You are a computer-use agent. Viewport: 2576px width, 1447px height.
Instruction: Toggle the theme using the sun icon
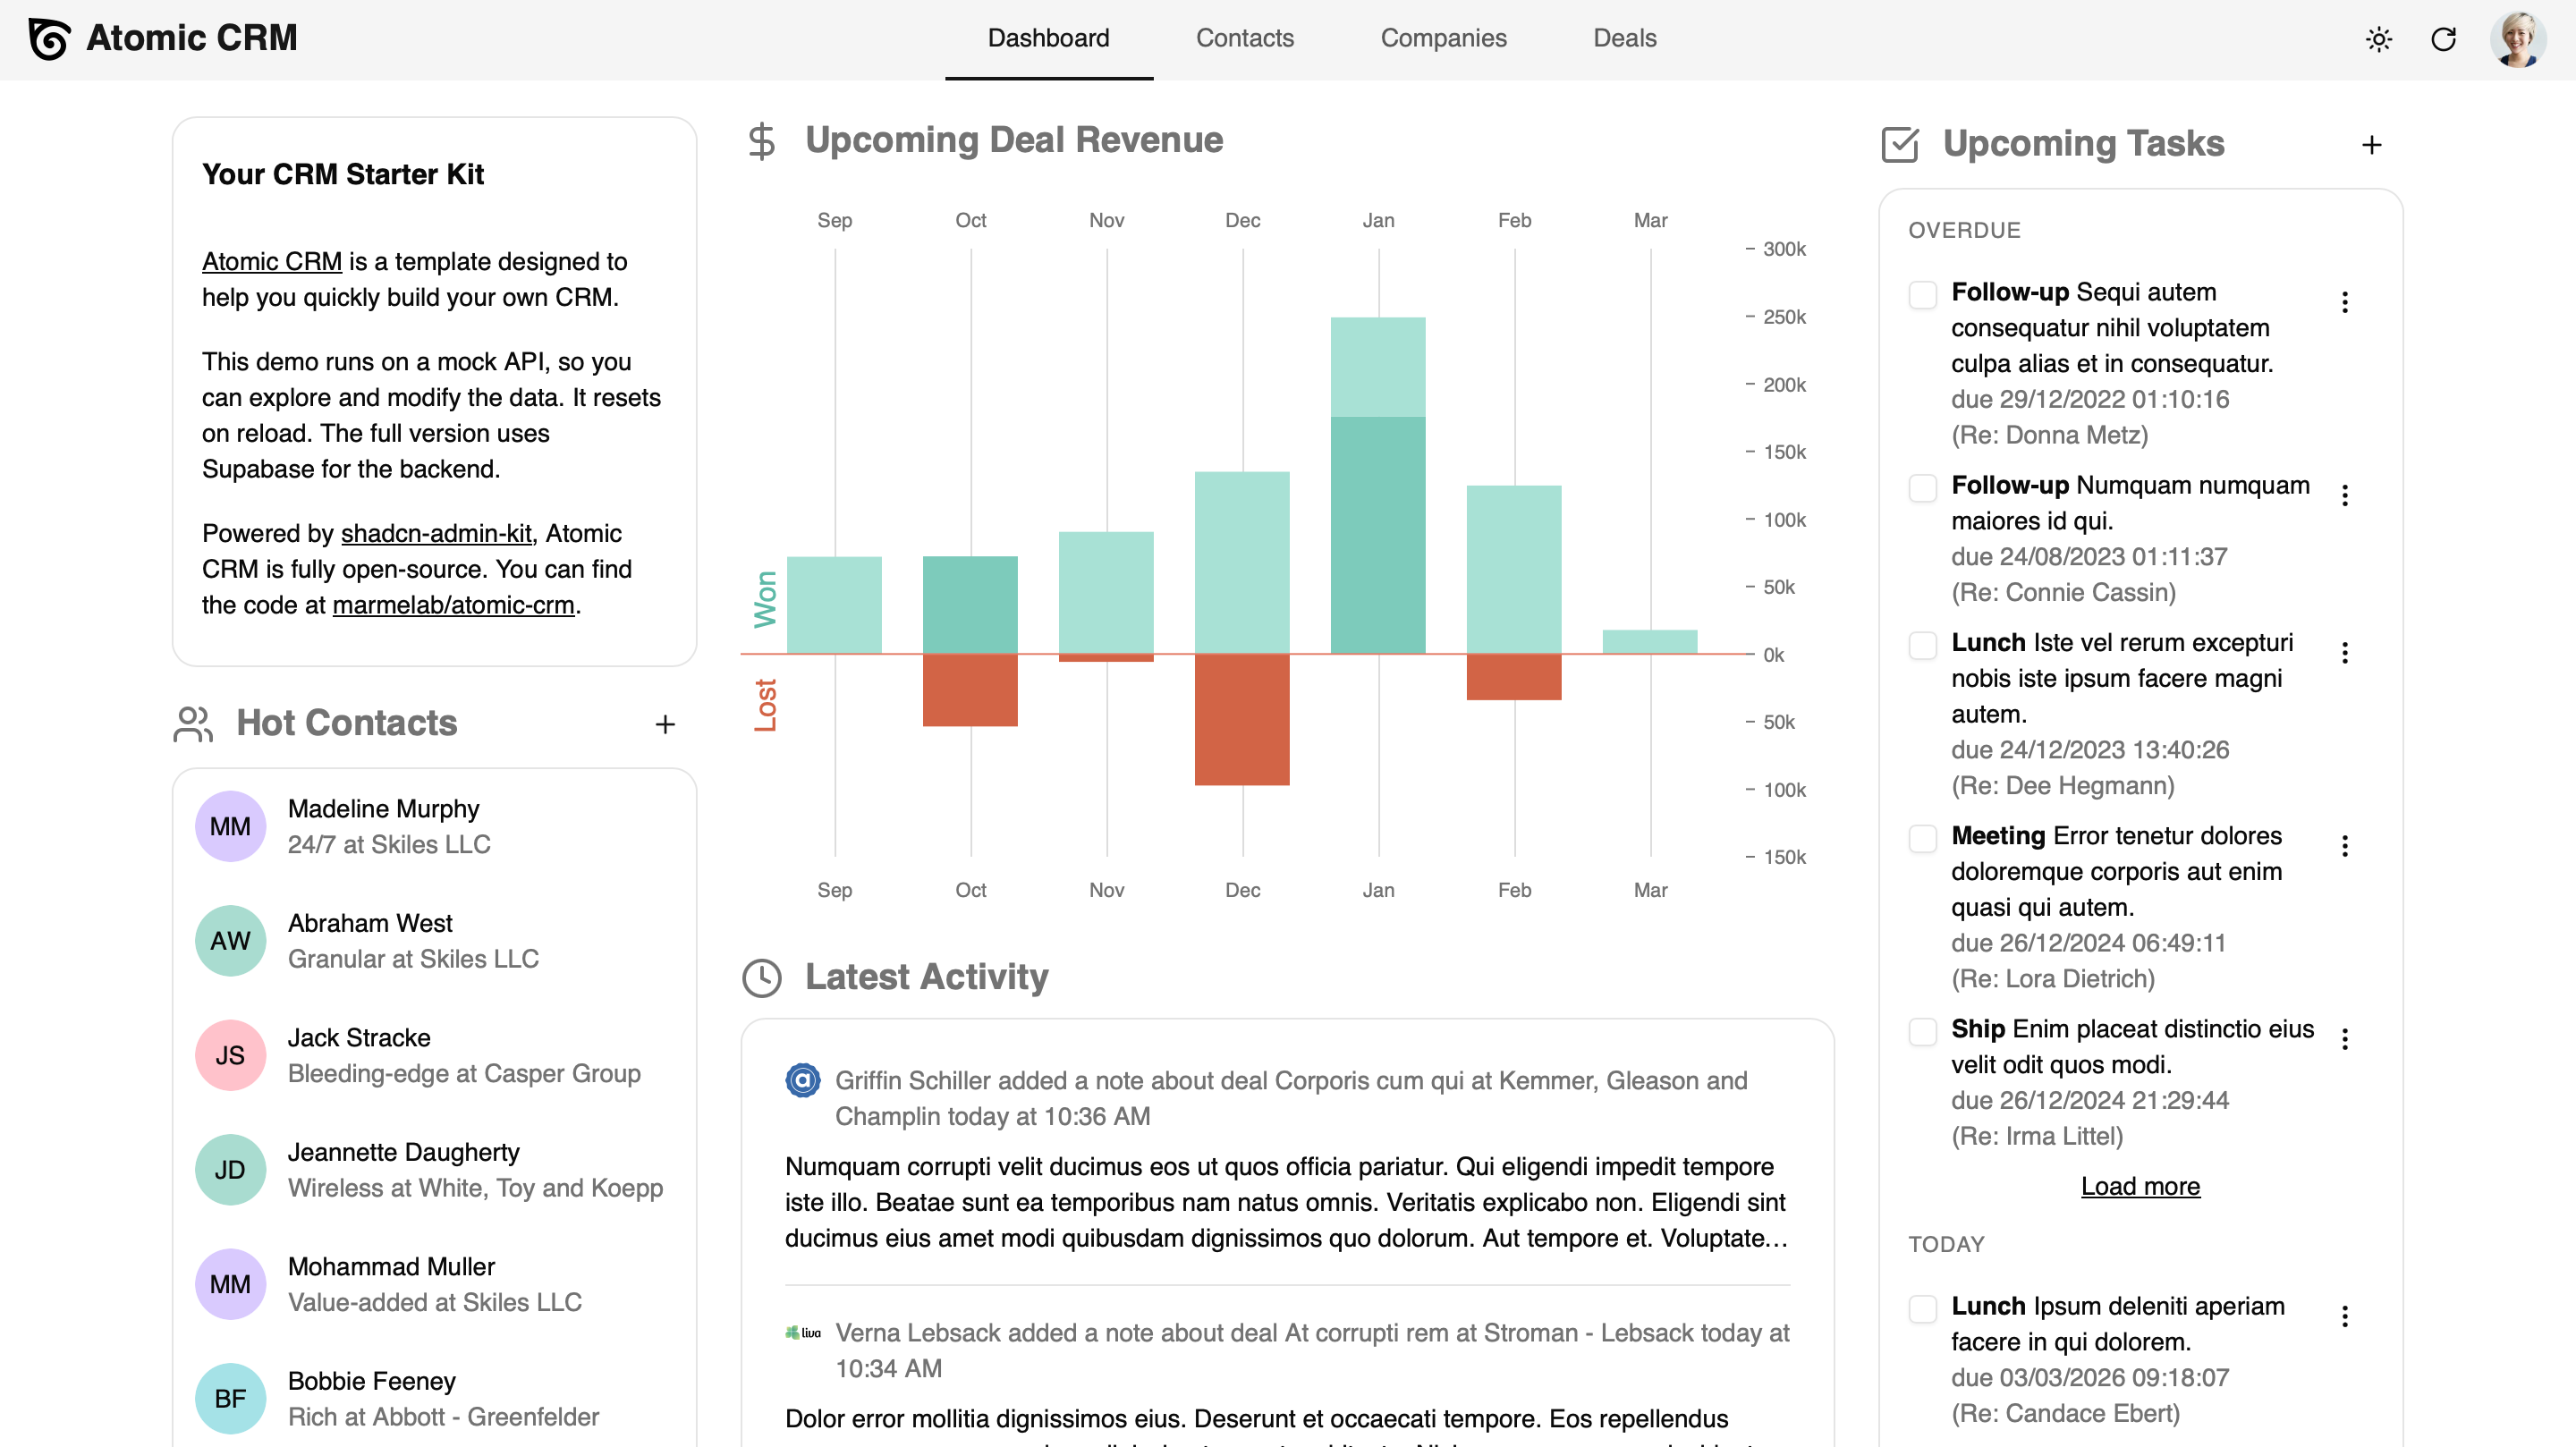tap(2379, 39)
